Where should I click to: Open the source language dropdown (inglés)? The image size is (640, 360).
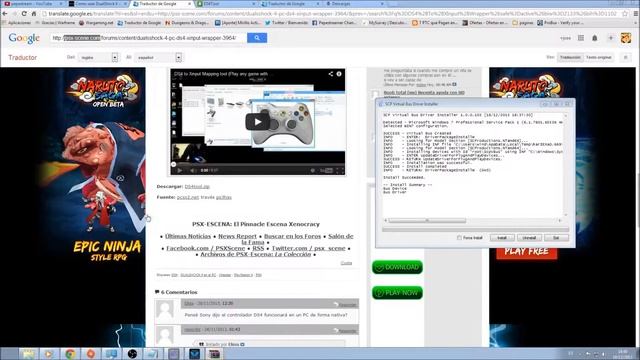pos(98,58)
